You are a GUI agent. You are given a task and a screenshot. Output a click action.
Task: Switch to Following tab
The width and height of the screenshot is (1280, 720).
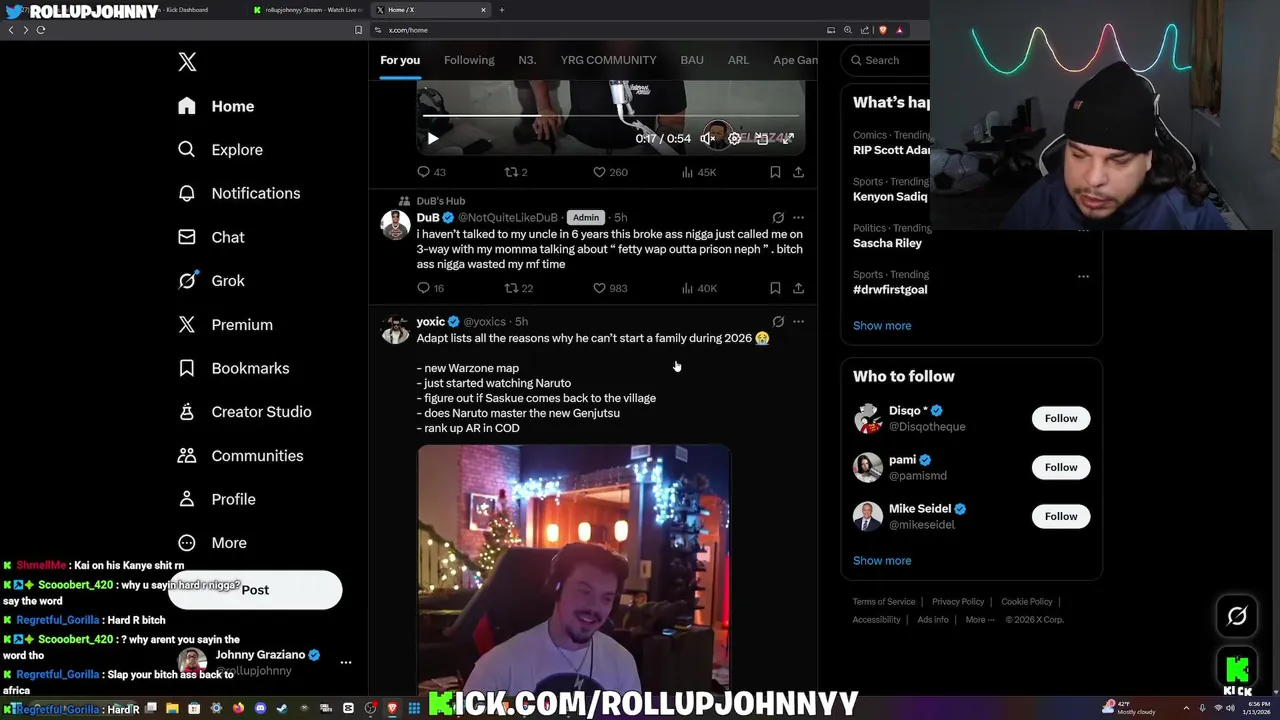[x=469, y=60]
